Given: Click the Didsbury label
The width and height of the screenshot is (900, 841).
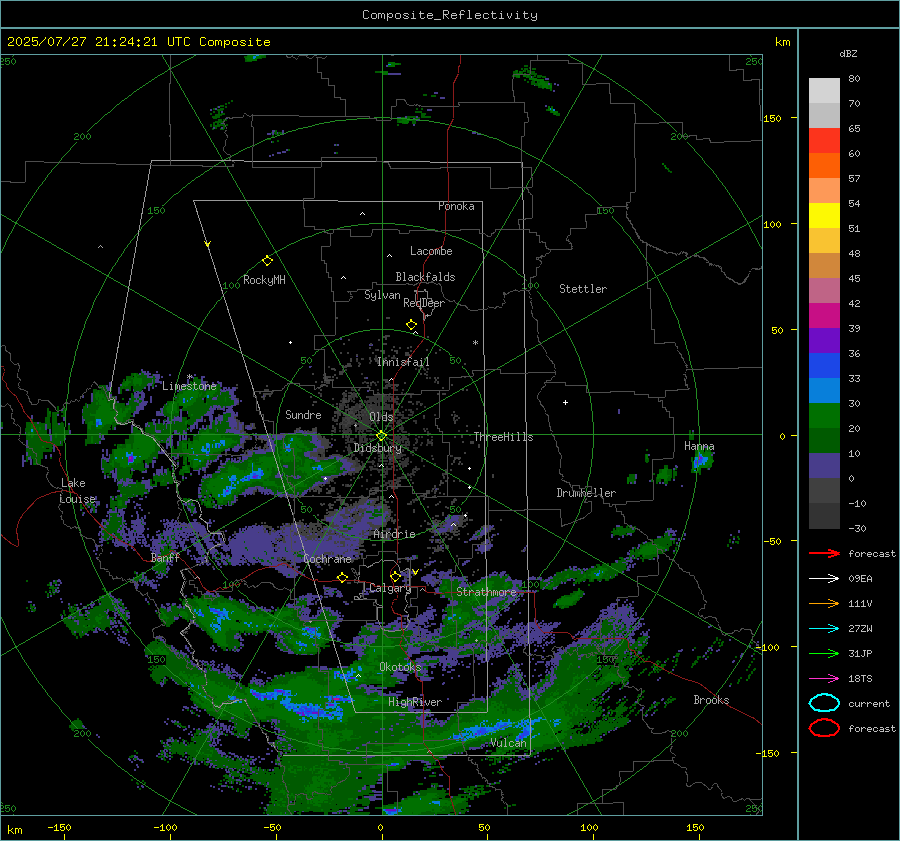Looking at the screenshot, I should tap(377, 448).
